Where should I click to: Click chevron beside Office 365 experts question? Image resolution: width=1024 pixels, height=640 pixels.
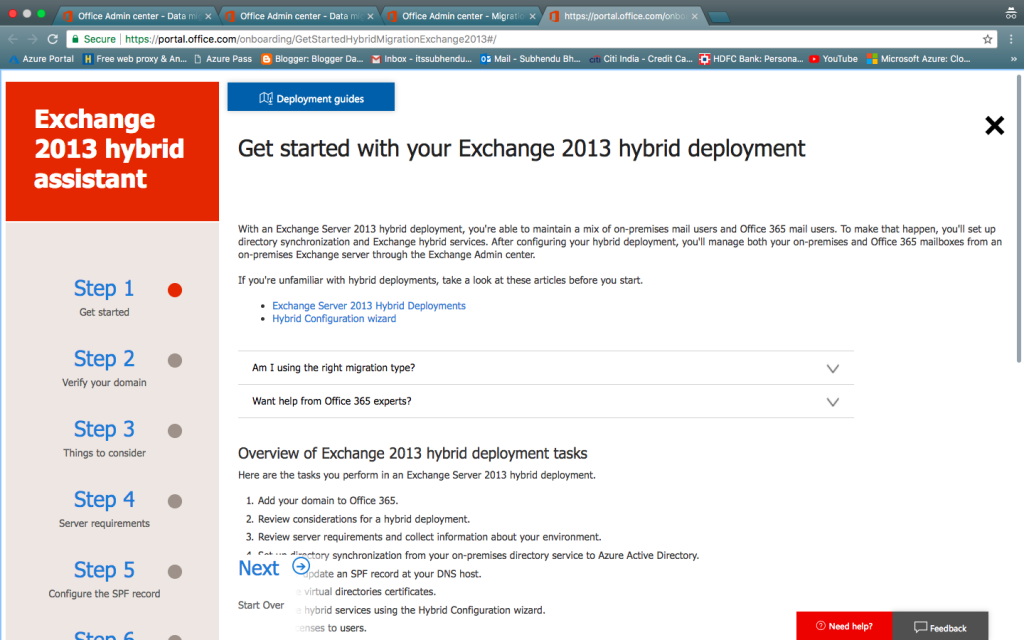[x=832, y=402]
